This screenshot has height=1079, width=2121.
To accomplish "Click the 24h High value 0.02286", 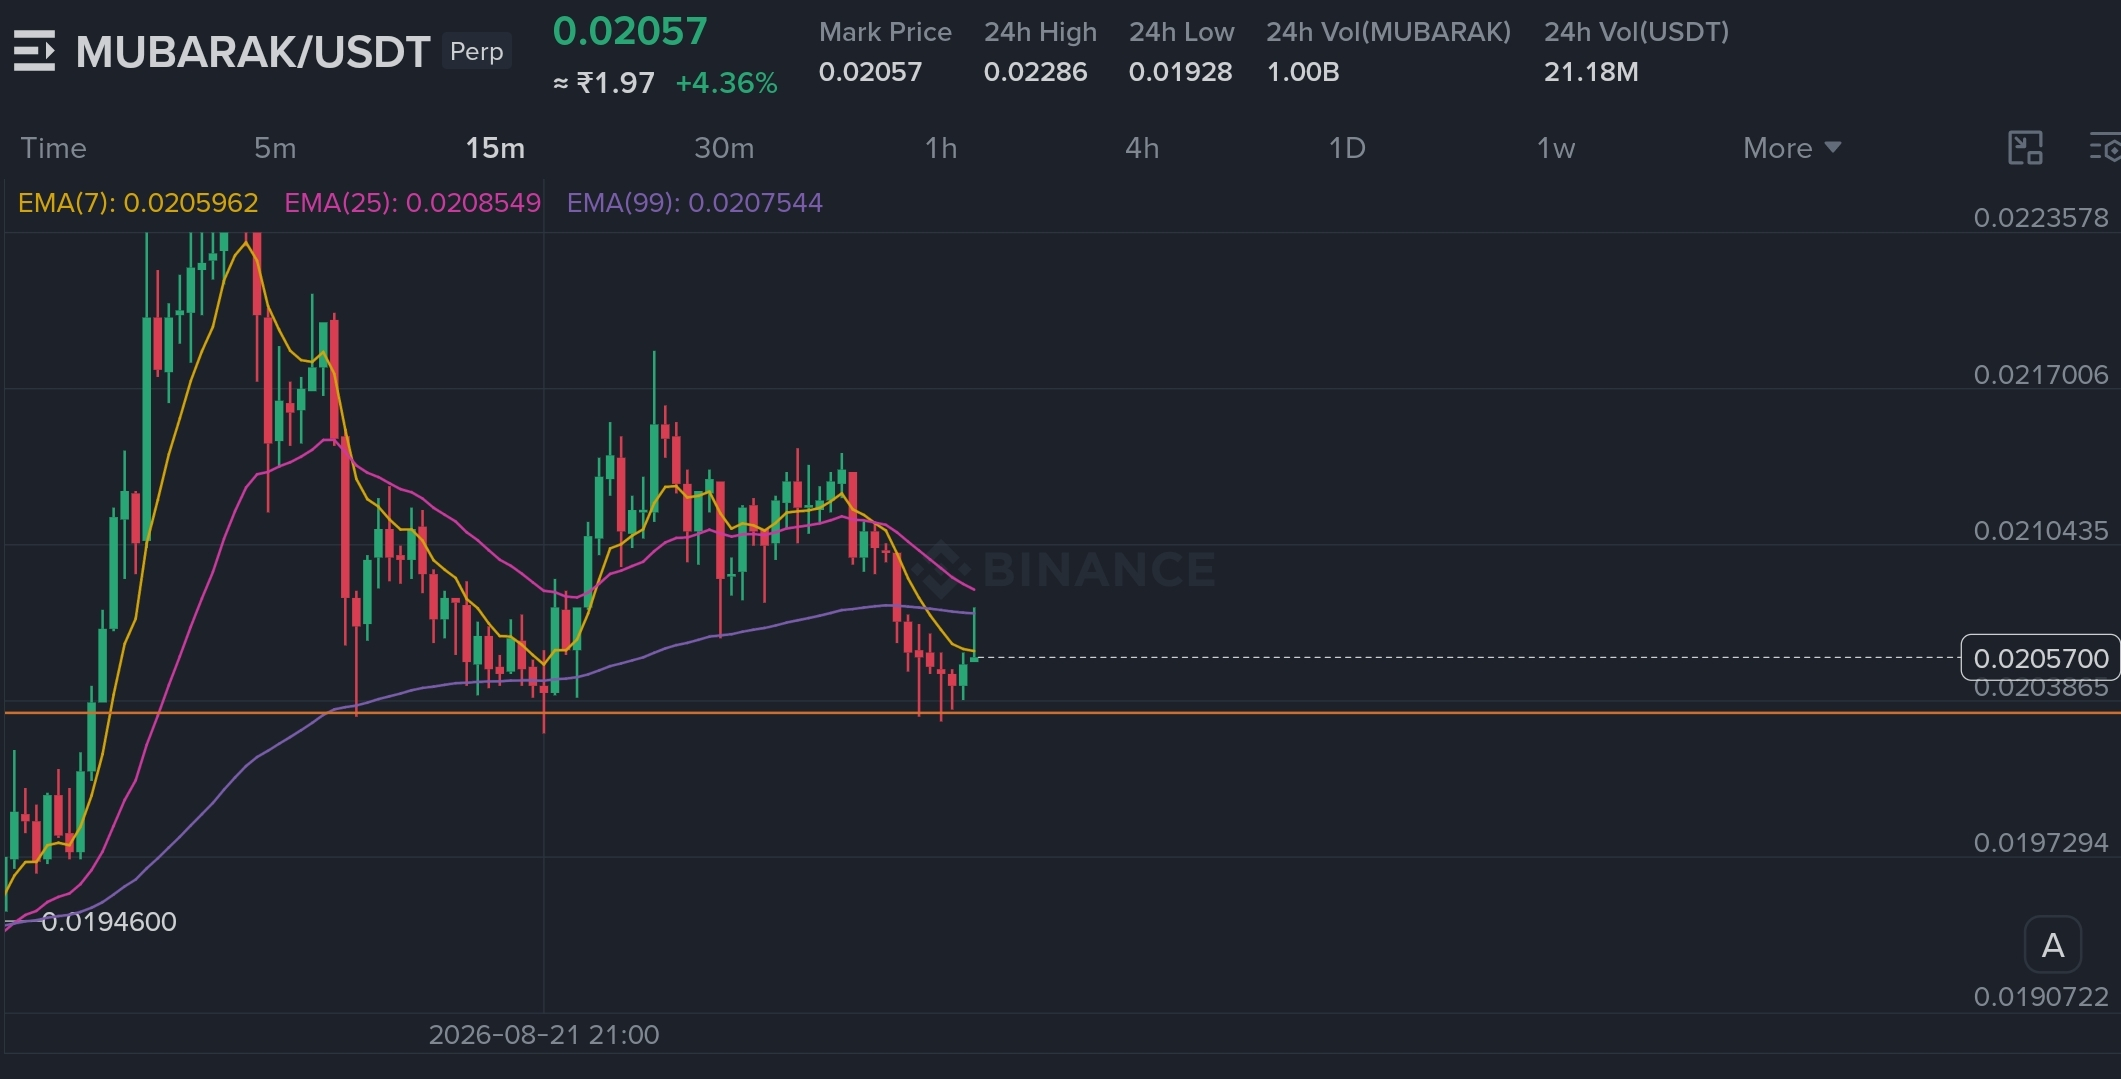I will (1035, 72).
